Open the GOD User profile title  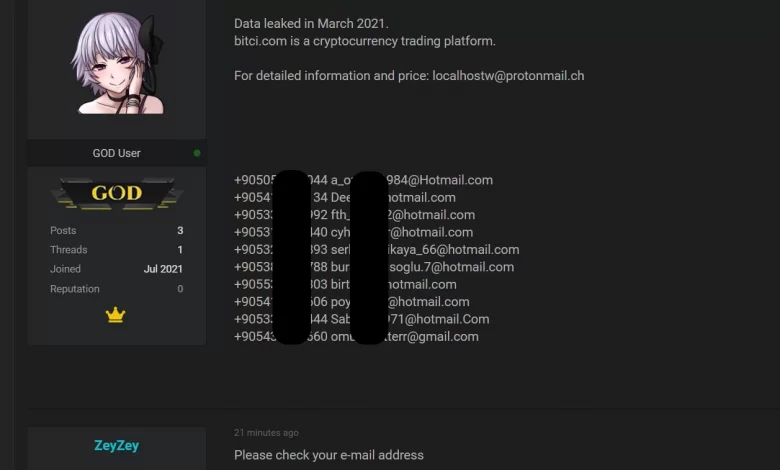[x=116, y=153]
